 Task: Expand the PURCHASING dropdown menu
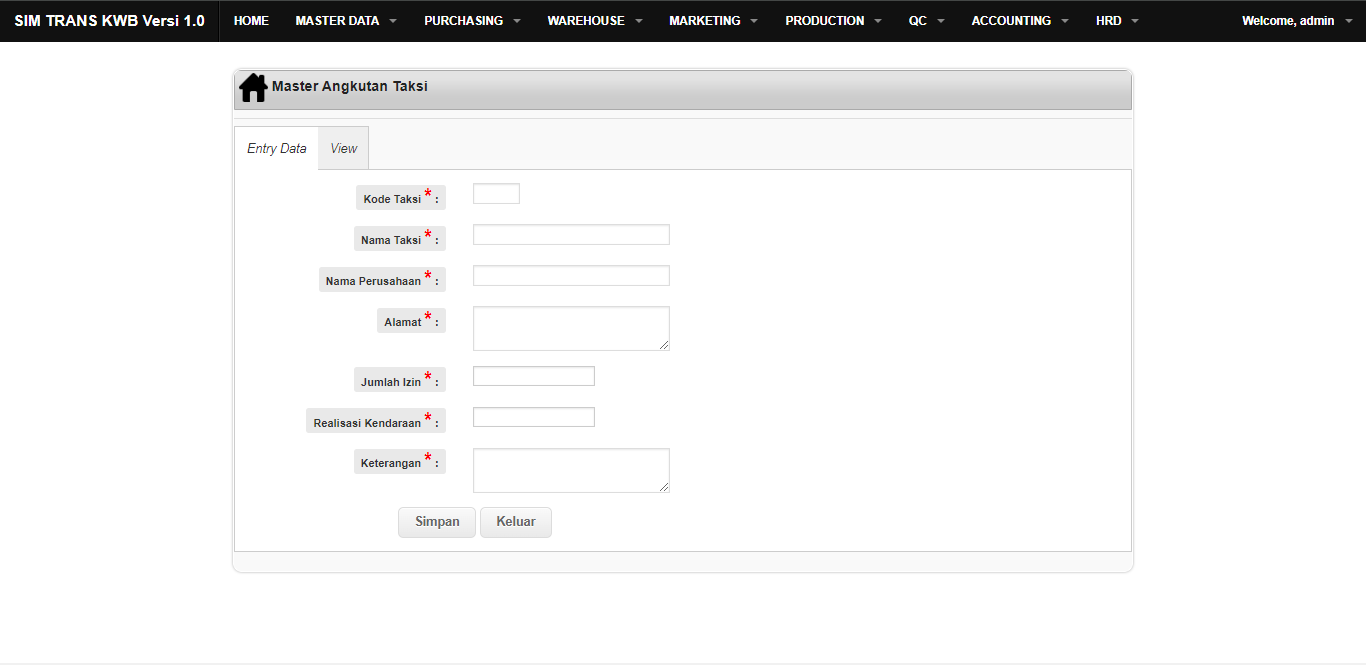point(472,21)
